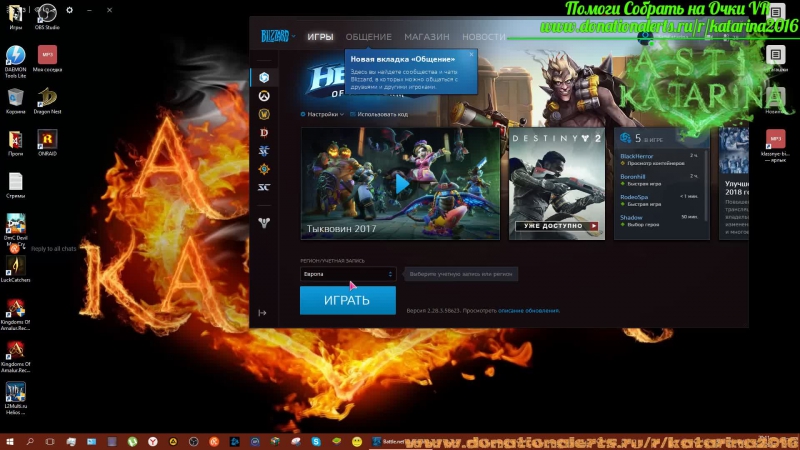Open Task View on the taskbar
This screenshot has height=450, width=800.
coord(50,441)
